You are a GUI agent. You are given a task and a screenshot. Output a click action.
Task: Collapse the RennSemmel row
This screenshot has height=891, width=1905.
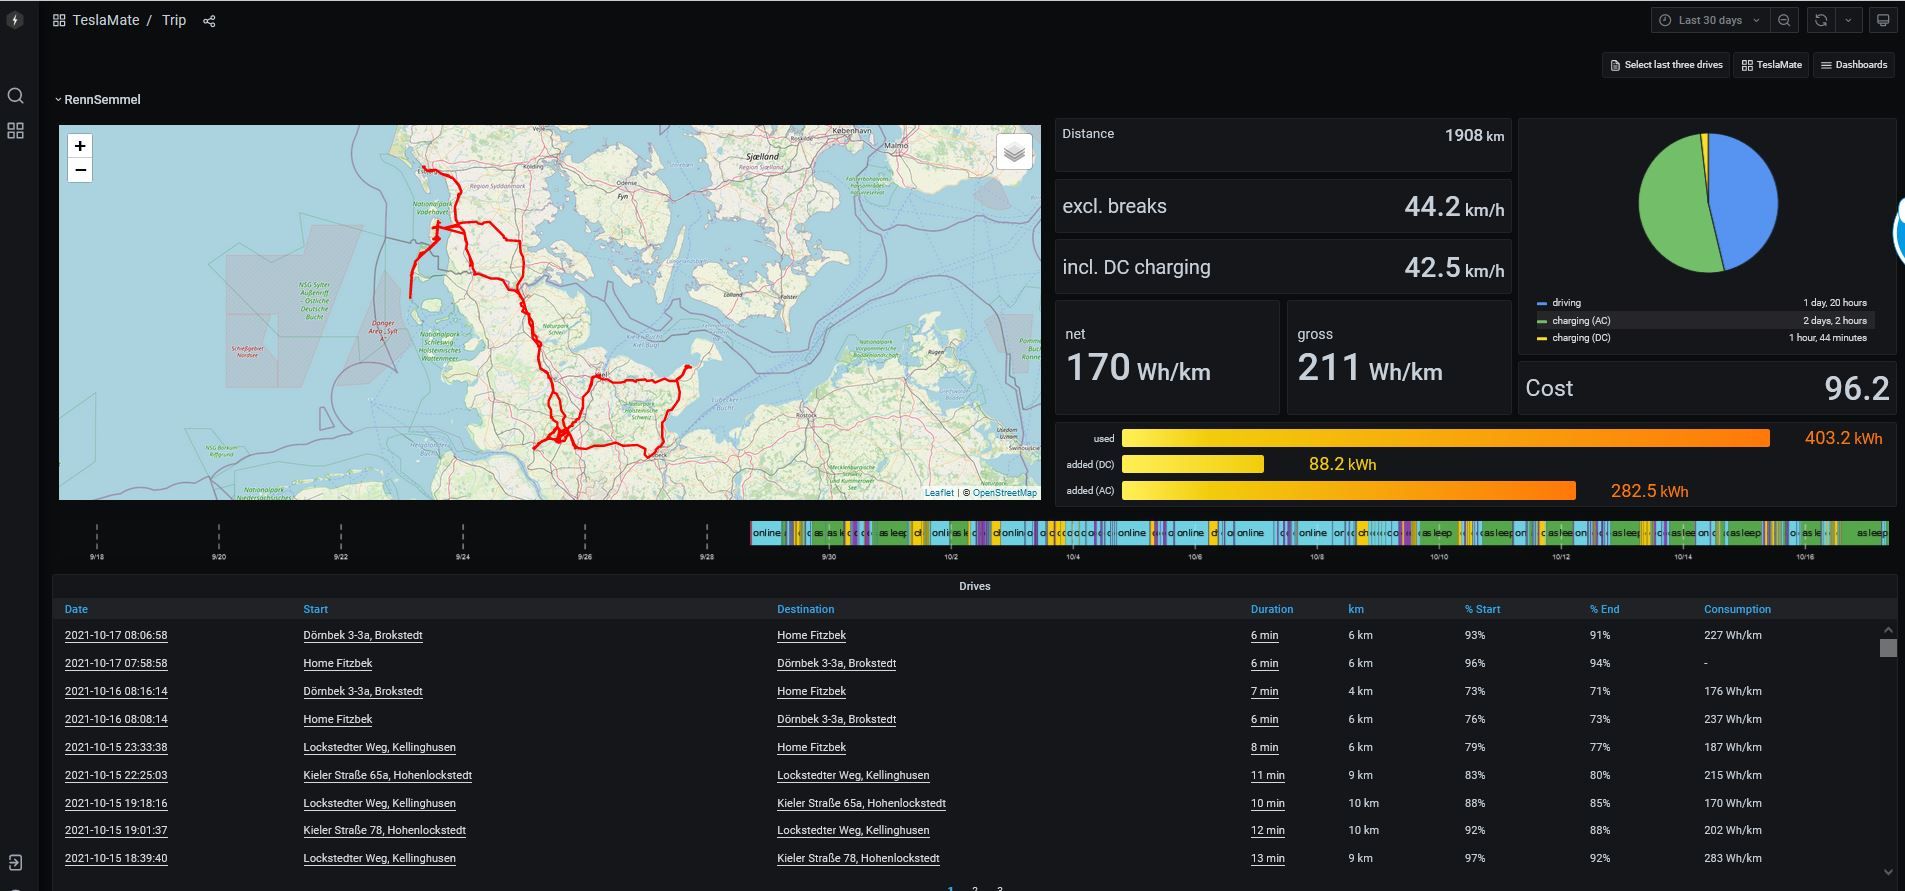[98, 100]
